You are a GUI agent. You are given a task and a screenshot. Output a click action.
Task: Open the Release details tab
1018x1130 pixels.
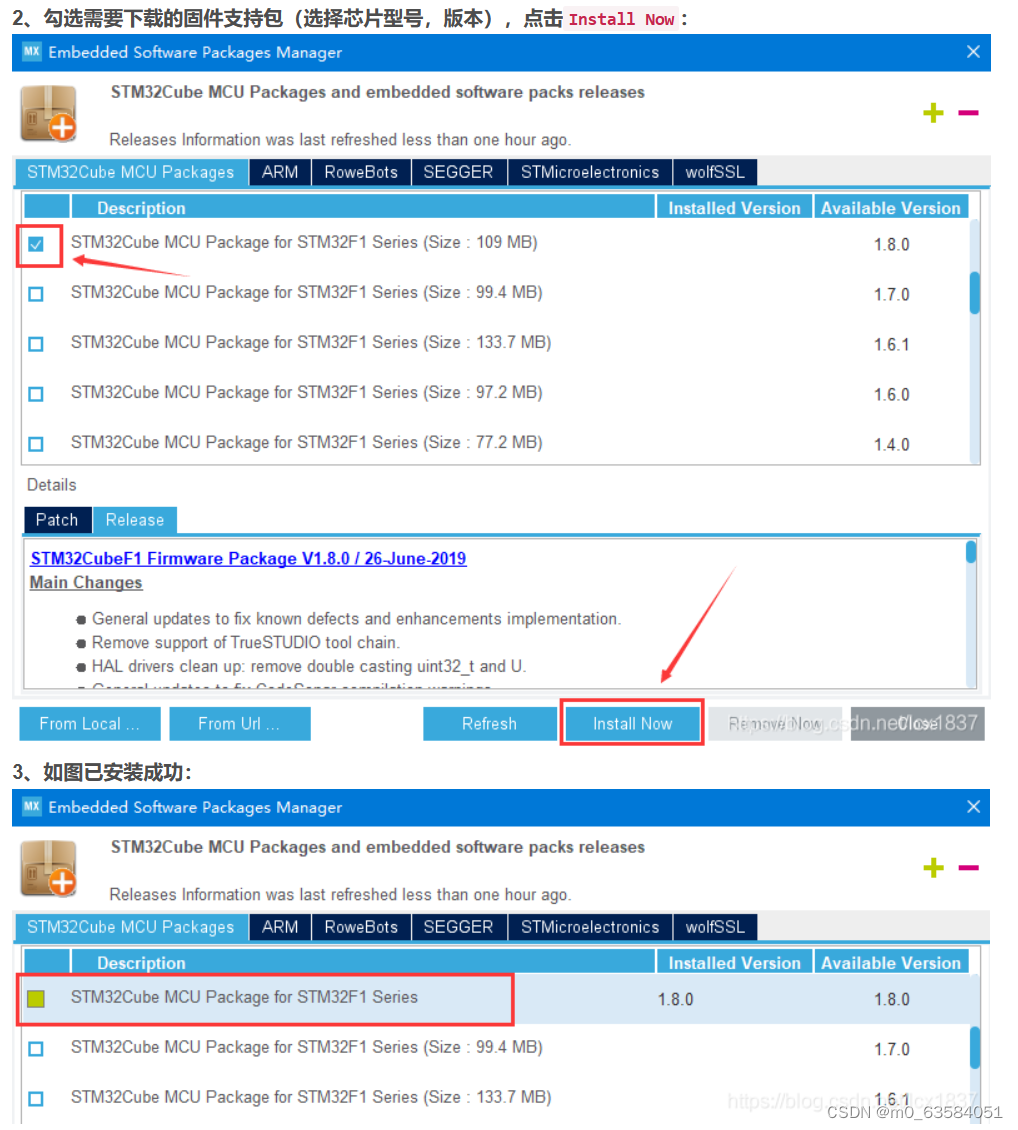135,520
